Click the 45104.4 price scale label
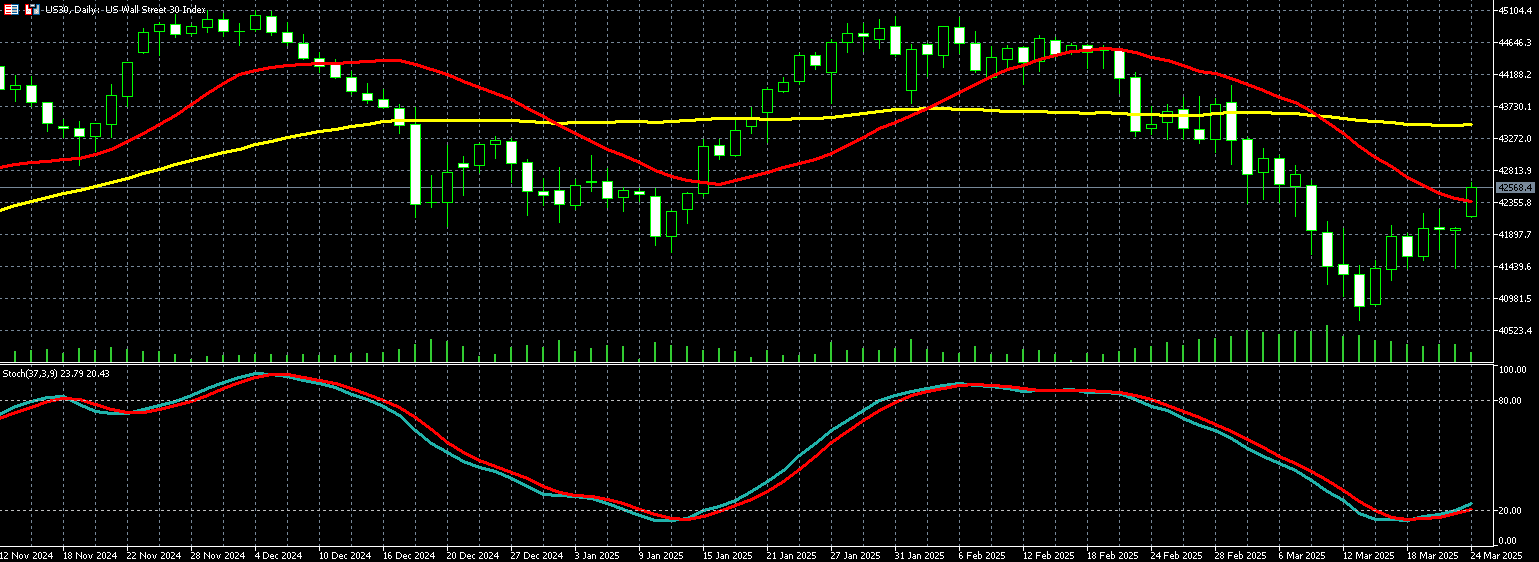 (x=1516, y=11)
